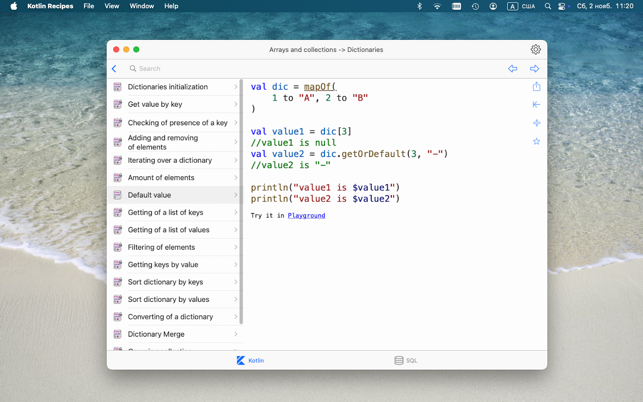This screenshot has width=643, height=402.
Task: Click the Dictionary Merge row icon
Action: click(118, 334)
